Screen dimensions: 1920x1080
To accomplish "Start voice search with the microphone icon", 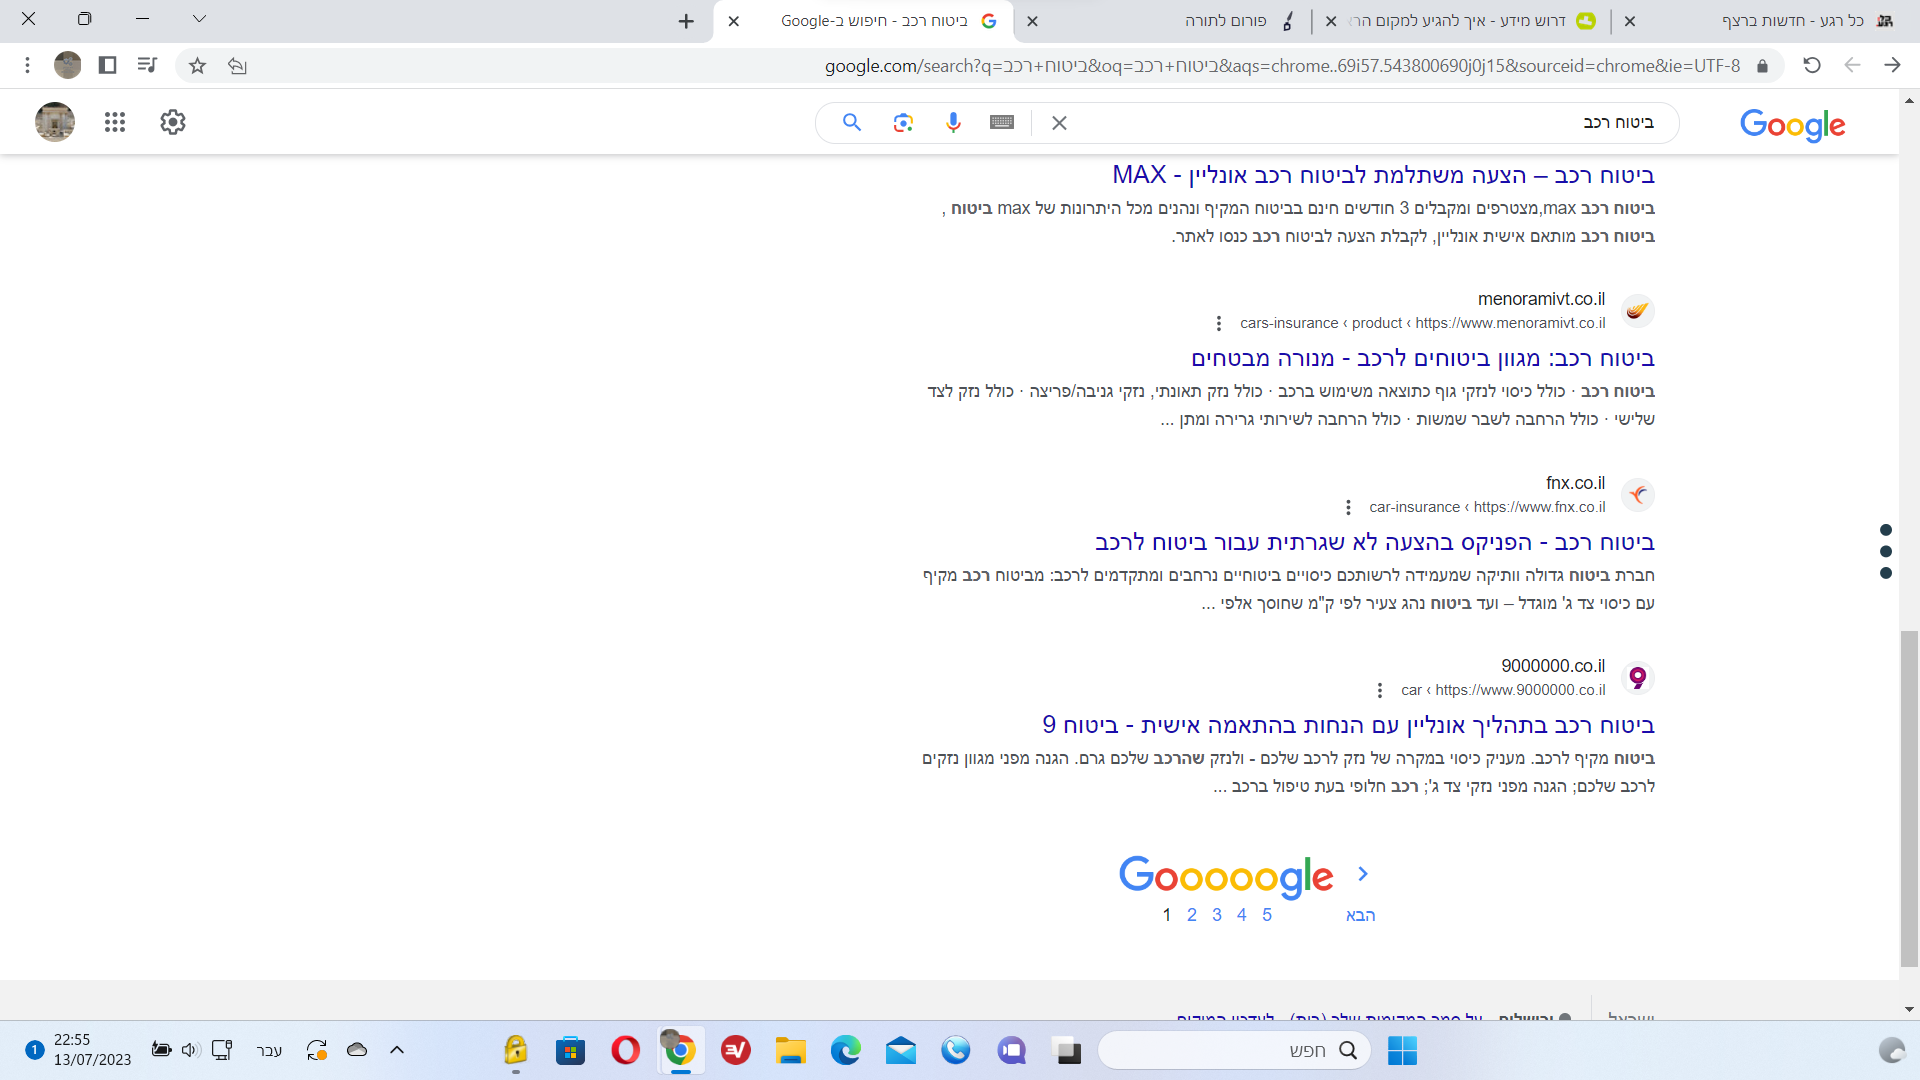I will 952,122.
